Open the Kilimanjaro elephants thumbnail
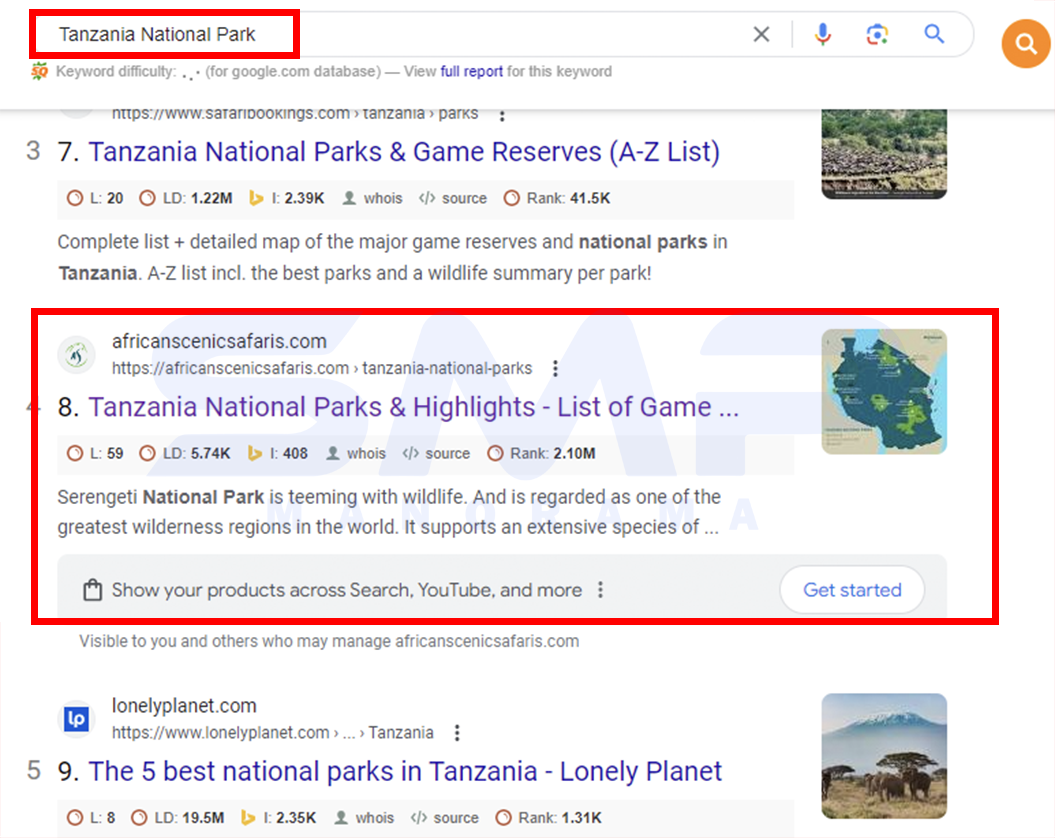Viewport: 1055px width, 838px height. click(884, 756)
